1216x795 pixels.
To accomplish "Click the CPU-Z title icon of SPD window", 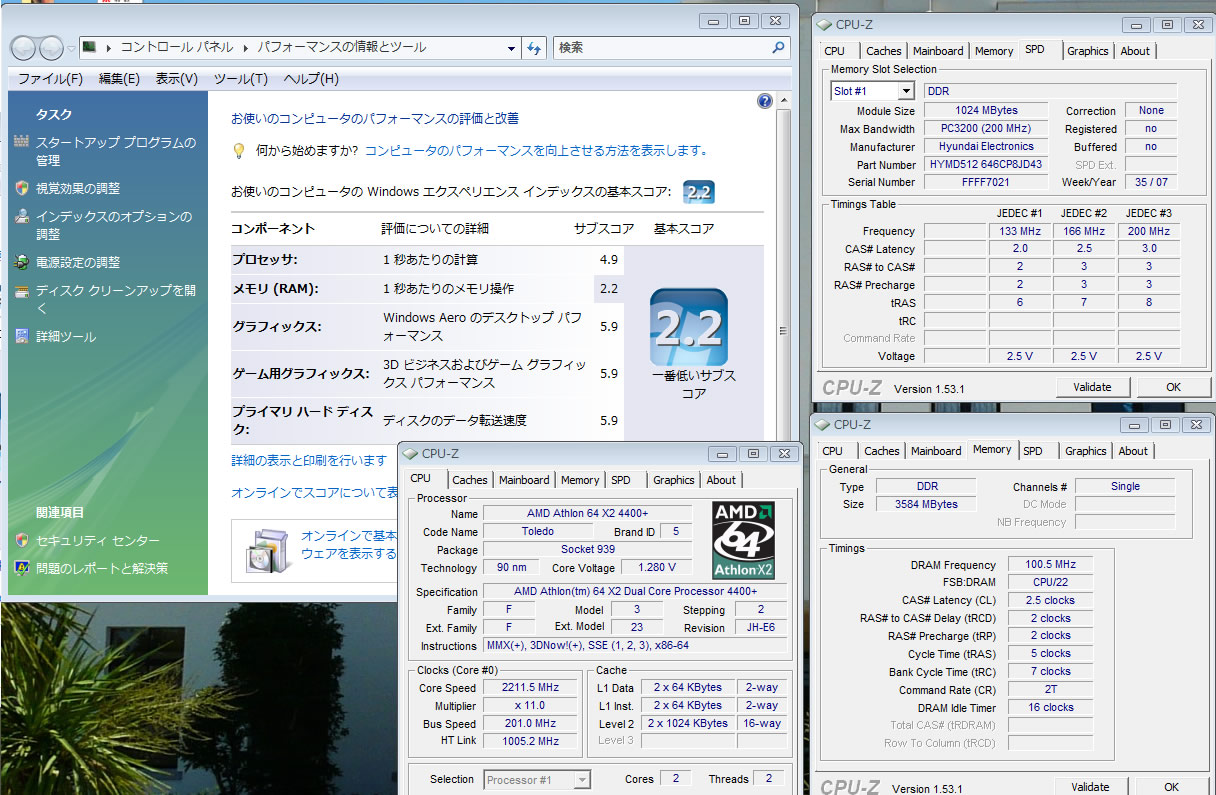I will click(x=825, y=24).
